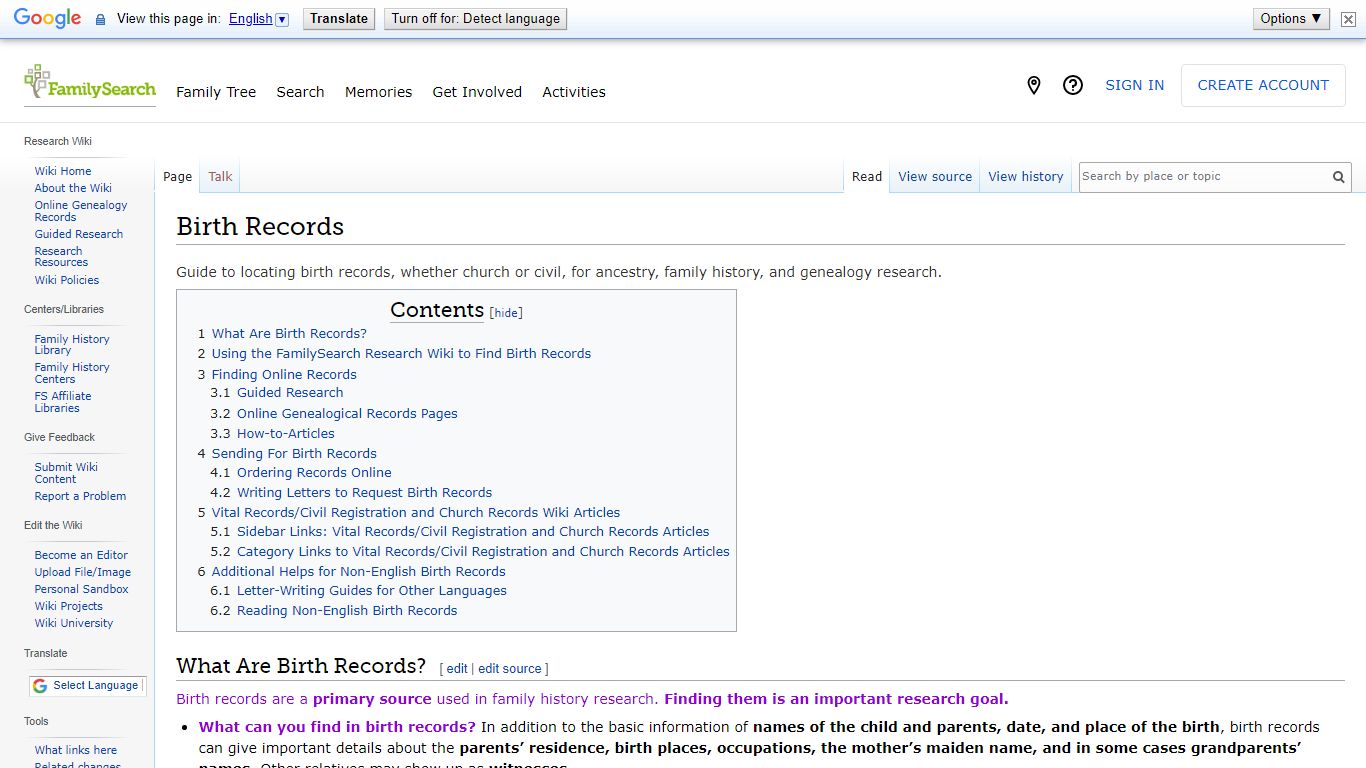This screenshot has width=1366, height=768.
Task: Switch to View history tab
Action: click(1026, 177)
